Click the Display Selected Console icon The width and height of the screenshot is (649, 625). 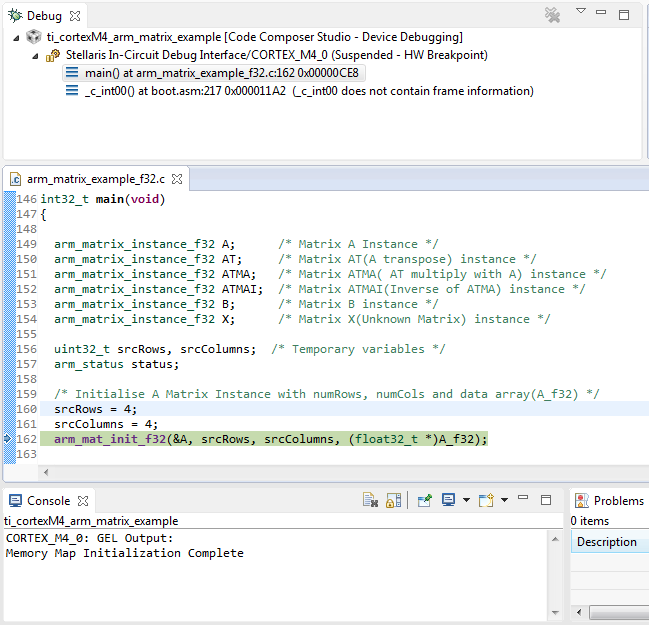449,500
